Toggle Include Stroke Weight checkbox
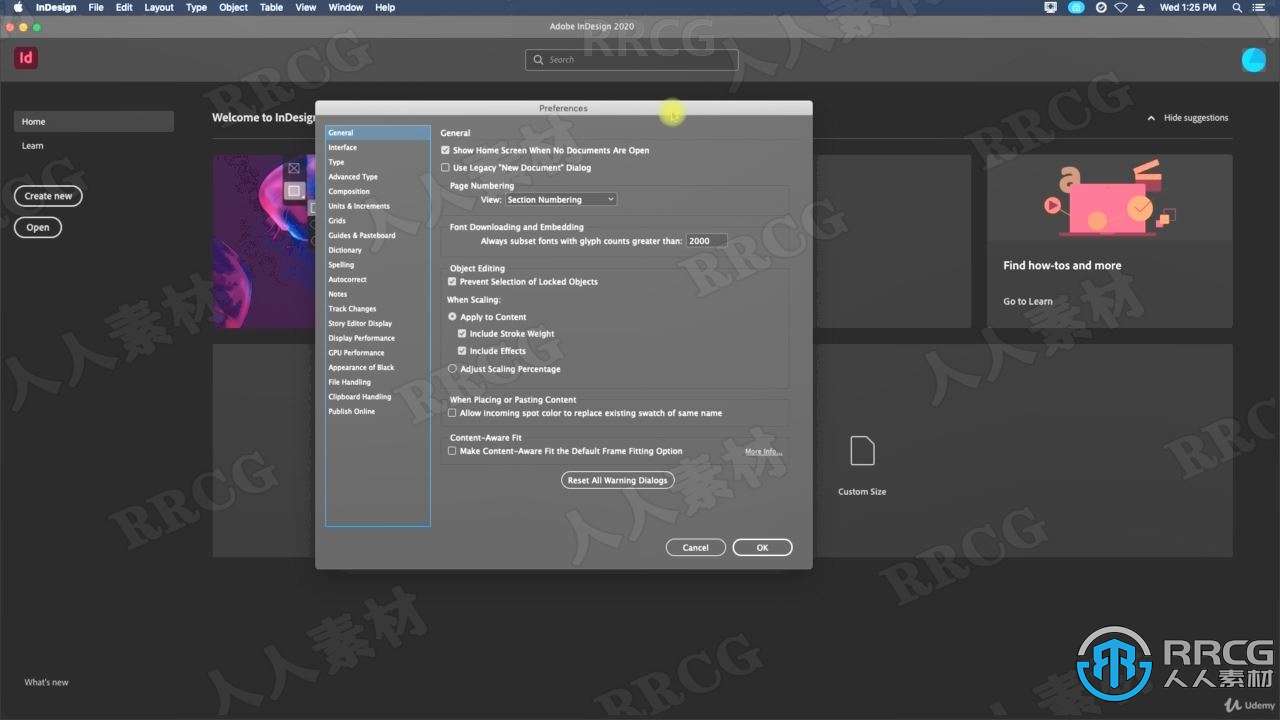Image resolution: width=1280 pixels, height=720 pixels. (462, 334)
